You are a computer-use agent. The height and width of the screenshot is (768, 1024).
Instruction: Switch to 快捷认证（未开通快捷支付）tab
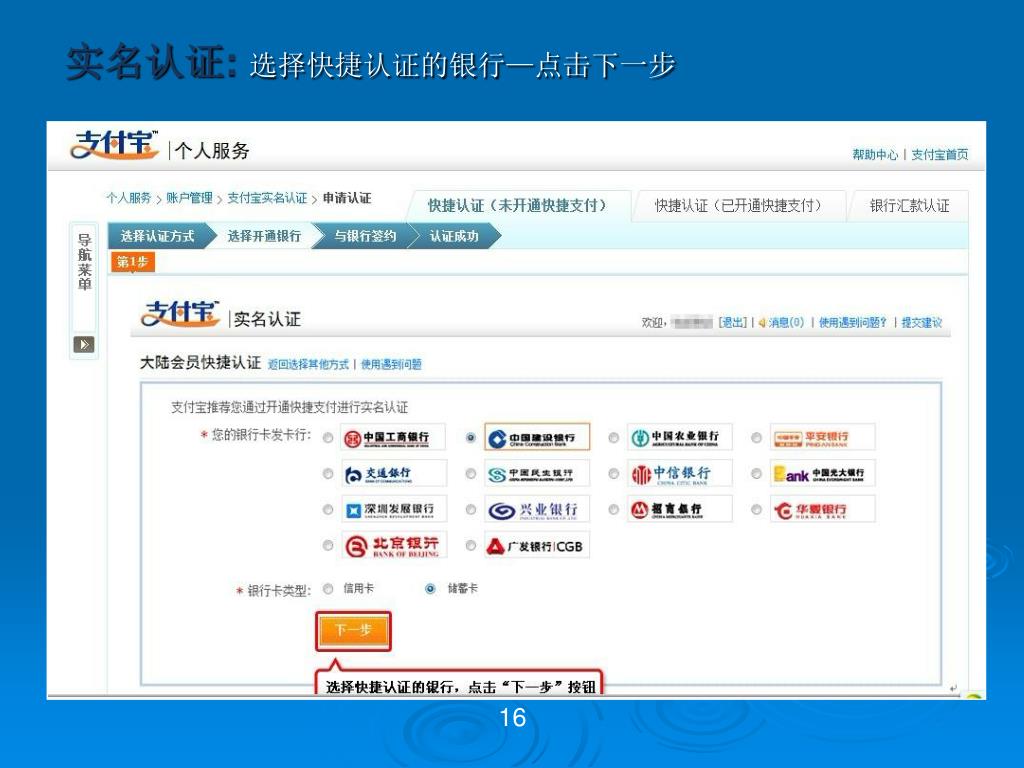tap(519, 206)
